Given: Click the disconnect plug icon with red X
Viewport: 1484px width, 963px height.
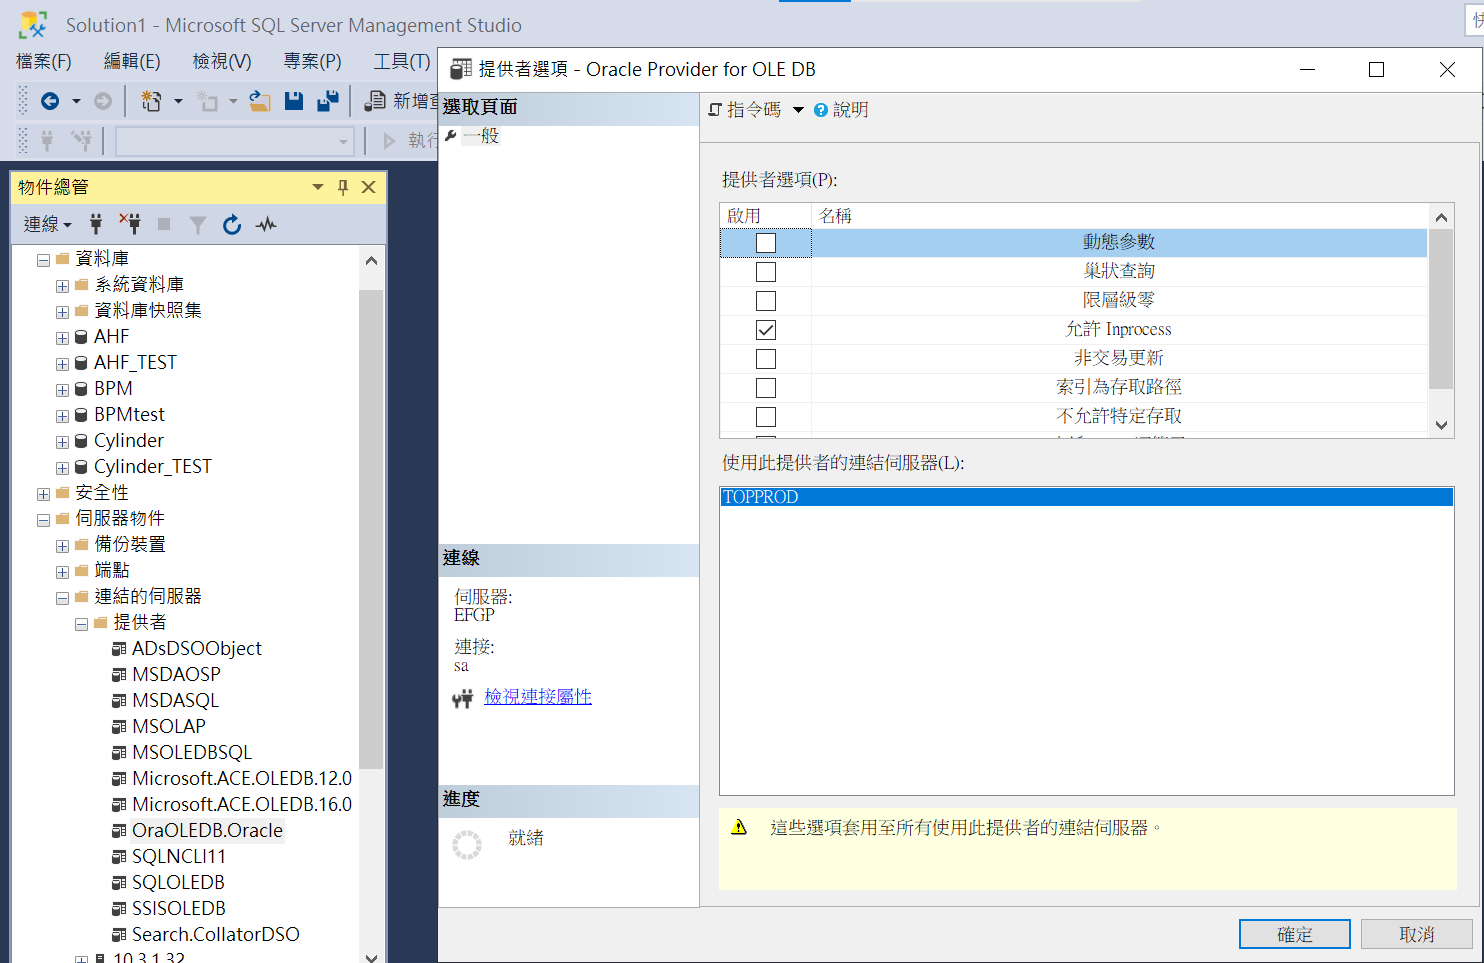Looking at the screenshot, I should click(130, 223).
